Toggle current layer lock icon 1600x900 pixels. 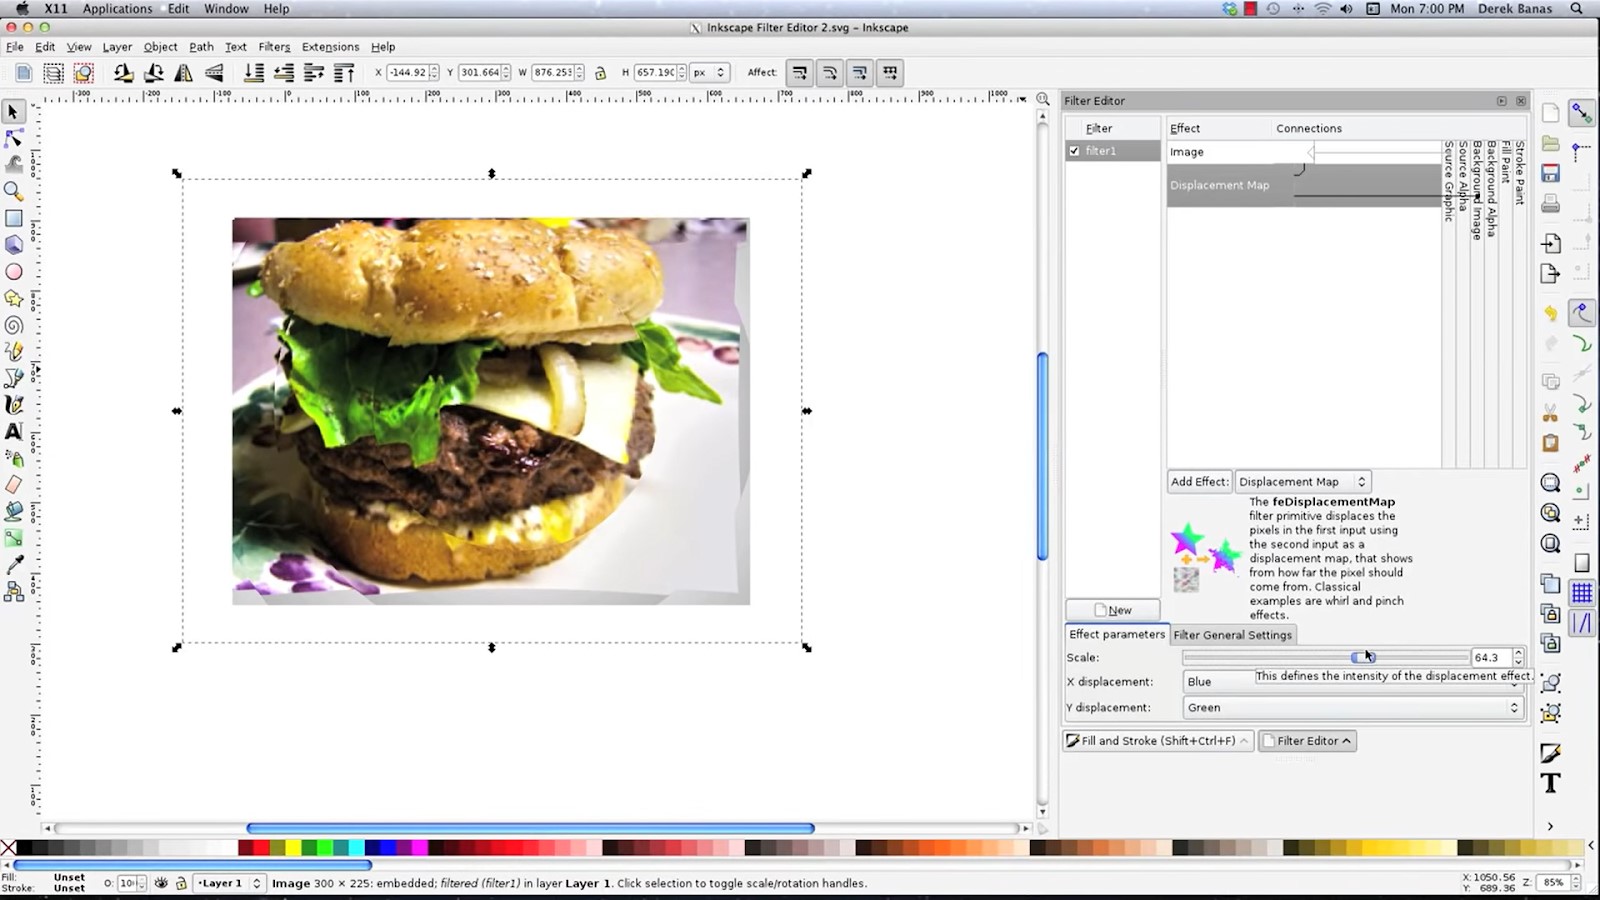click(181, 883)
